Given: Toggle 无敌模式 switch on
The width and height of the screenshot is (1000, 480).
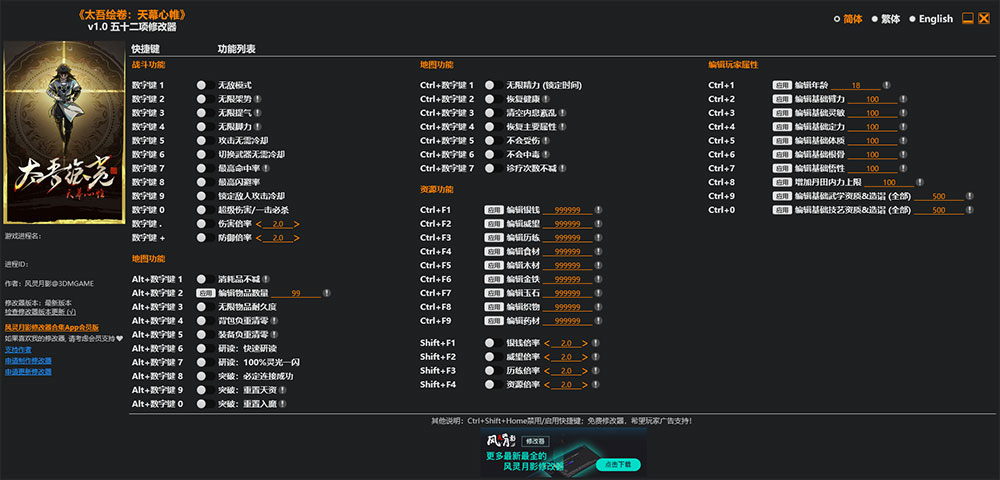Looking at the screenshot, I should (x=205, y=85).
